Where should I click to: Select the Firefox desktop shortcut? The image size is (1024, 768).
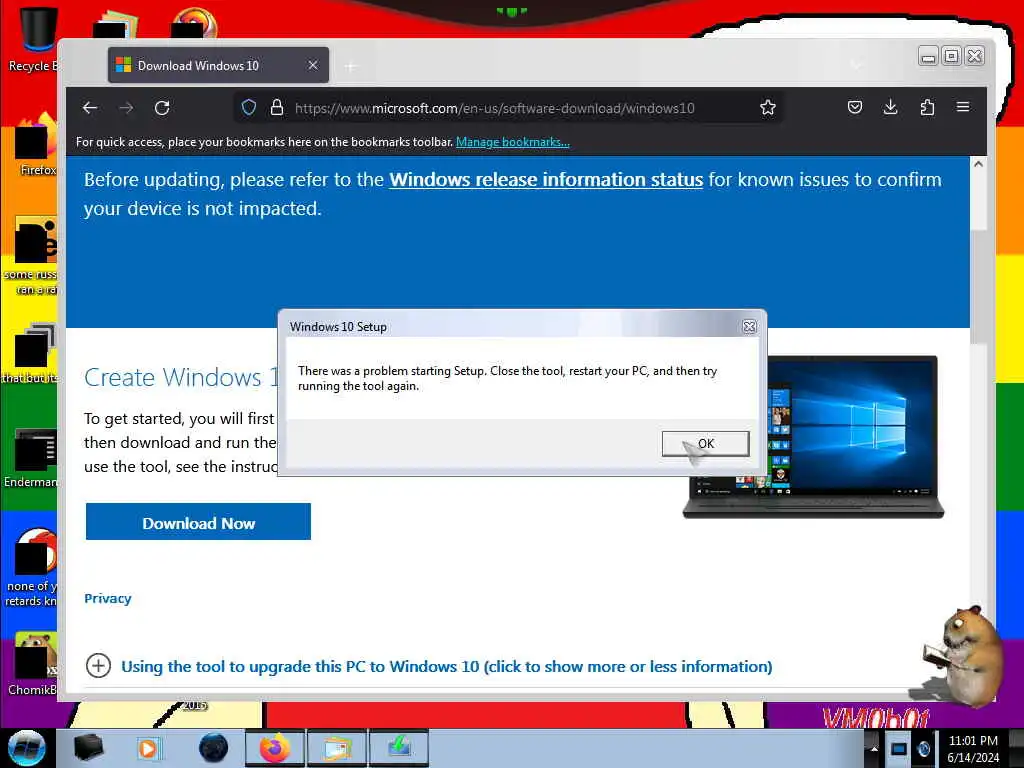(36, 145)
